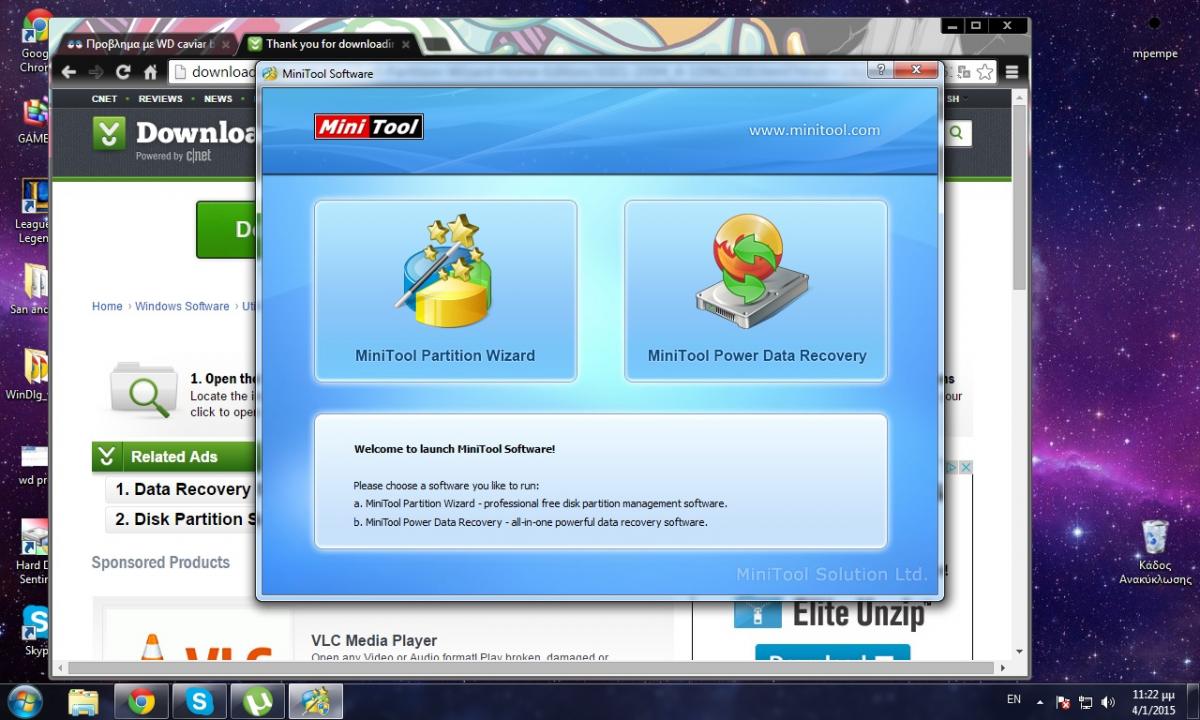Go forward in Chrome
Screen dimensions: 1200x720
[x=96, y=72]
